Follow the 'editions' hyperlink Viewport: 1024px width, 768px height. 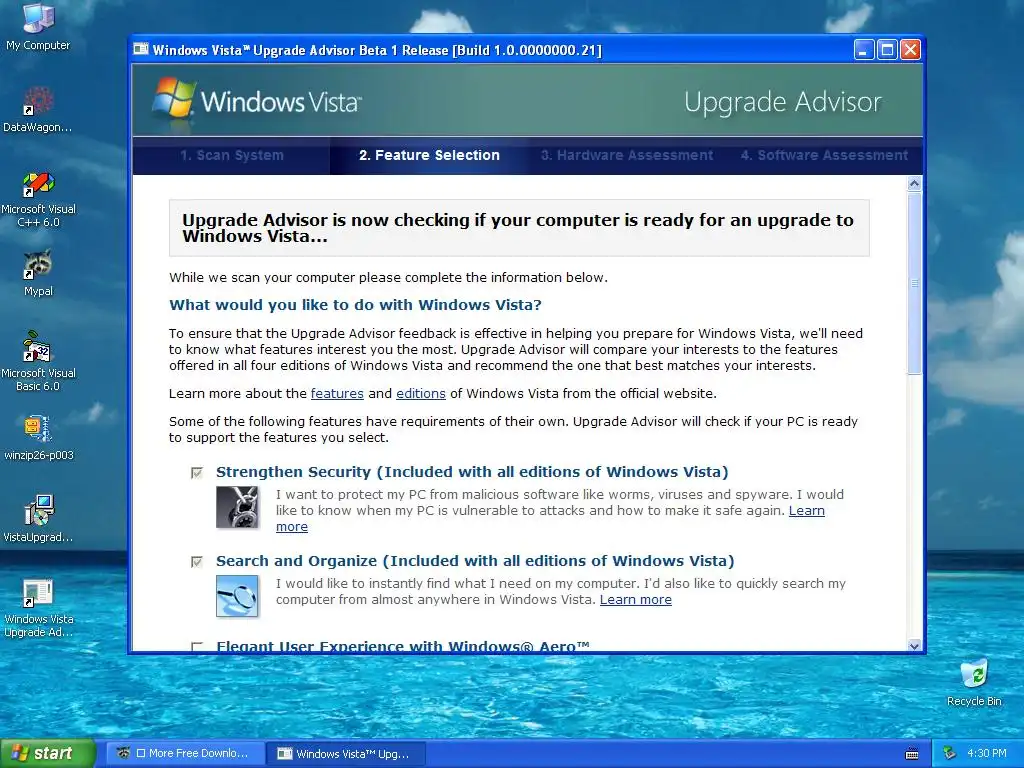(421, 394)
